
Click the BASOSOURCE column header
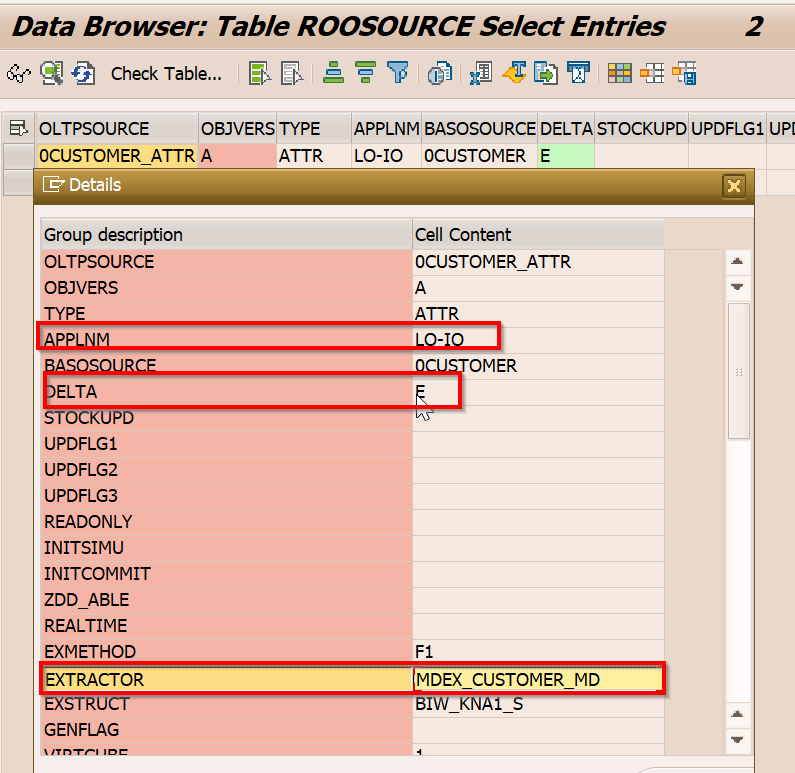click(x=480, y=129)
